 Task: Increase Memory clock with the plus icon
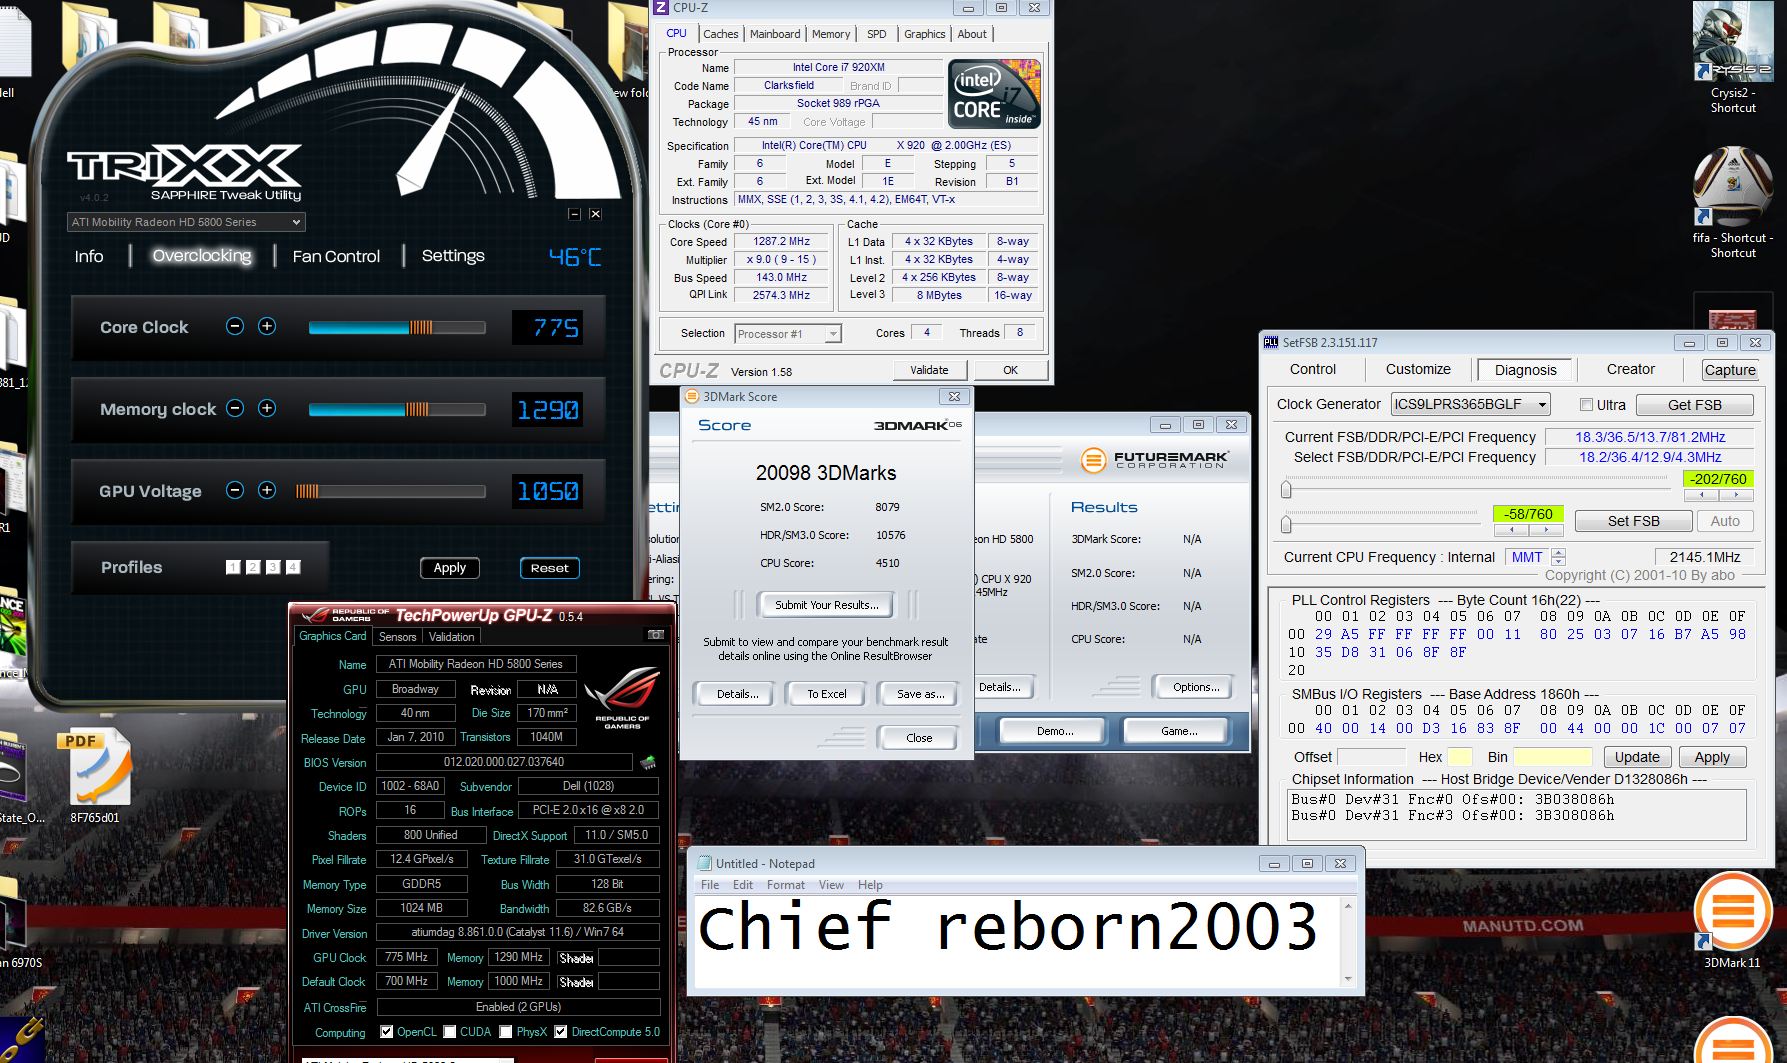[267, 408]
